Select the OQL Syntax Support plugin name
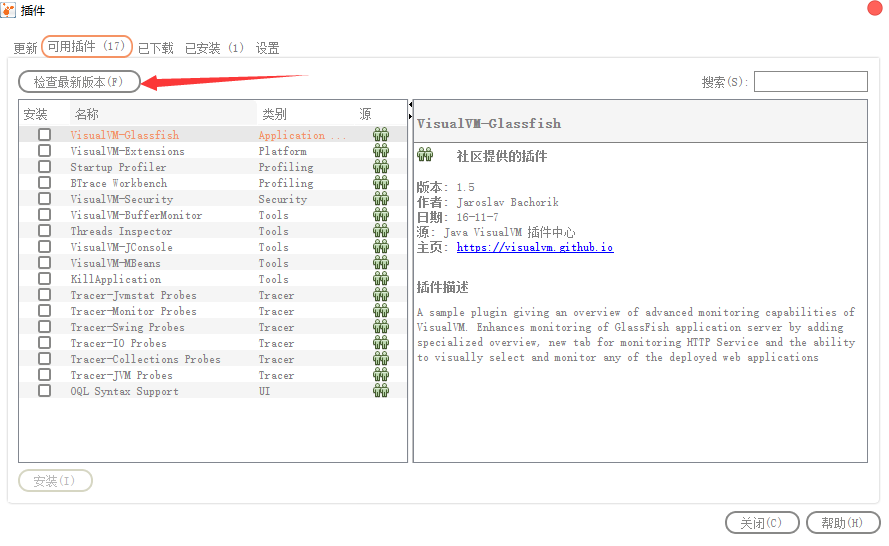The width and height of the screenshot is (889, 546). [124, 391]
